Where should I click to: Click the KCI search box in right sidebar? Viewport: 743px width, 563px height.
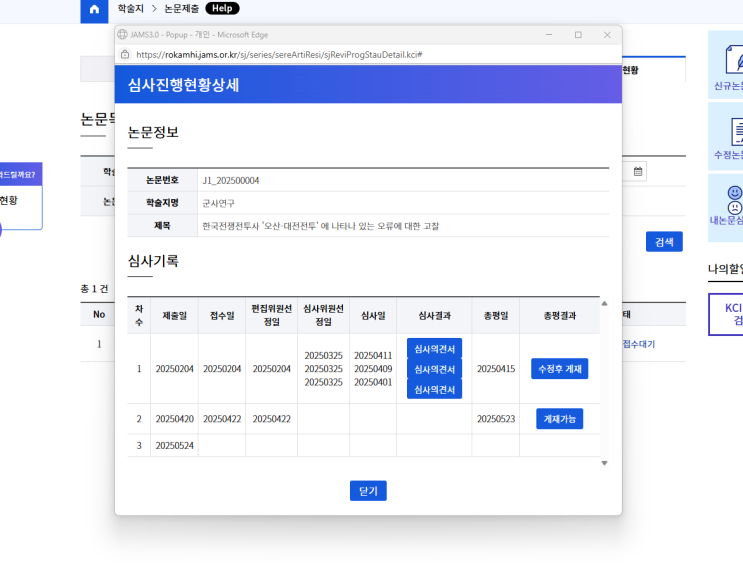click(x=726, y=314)
